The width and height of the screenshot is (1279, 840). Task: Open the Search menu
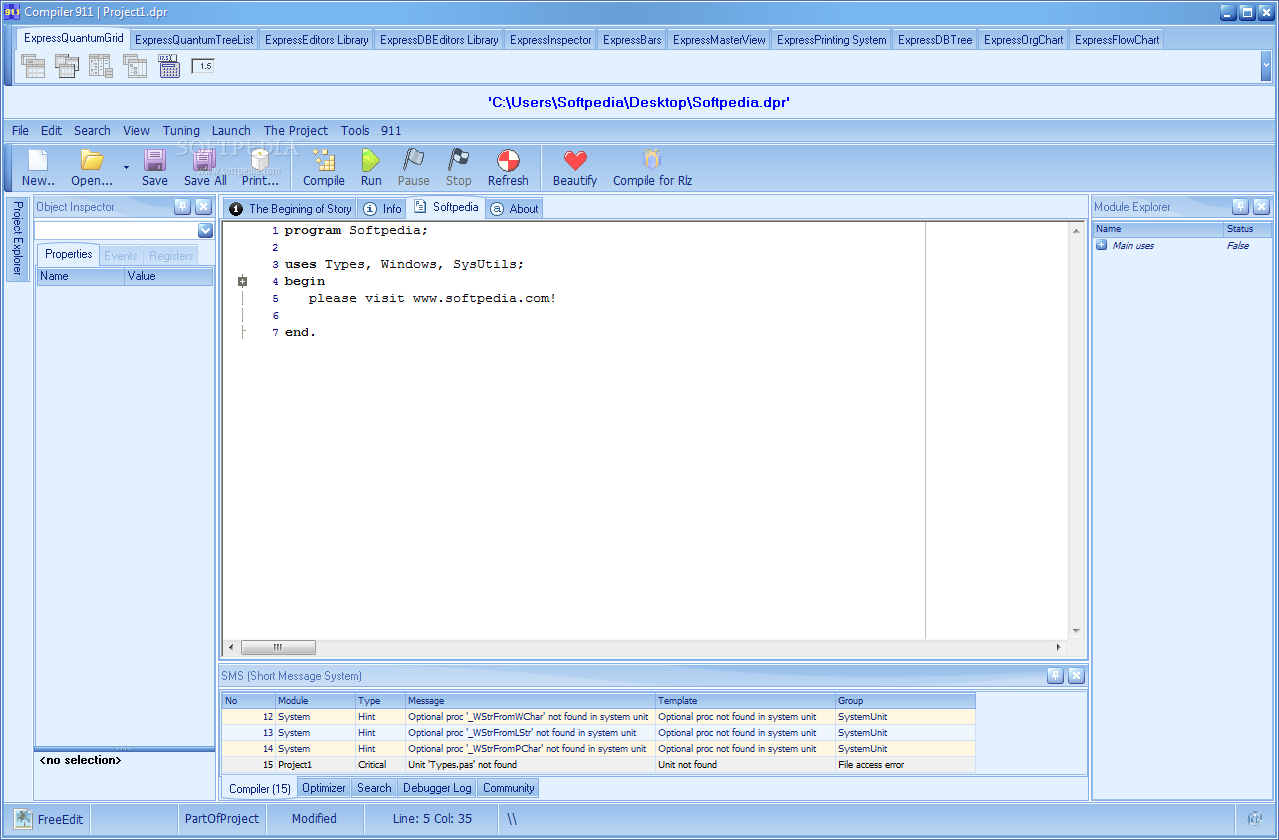92,130
